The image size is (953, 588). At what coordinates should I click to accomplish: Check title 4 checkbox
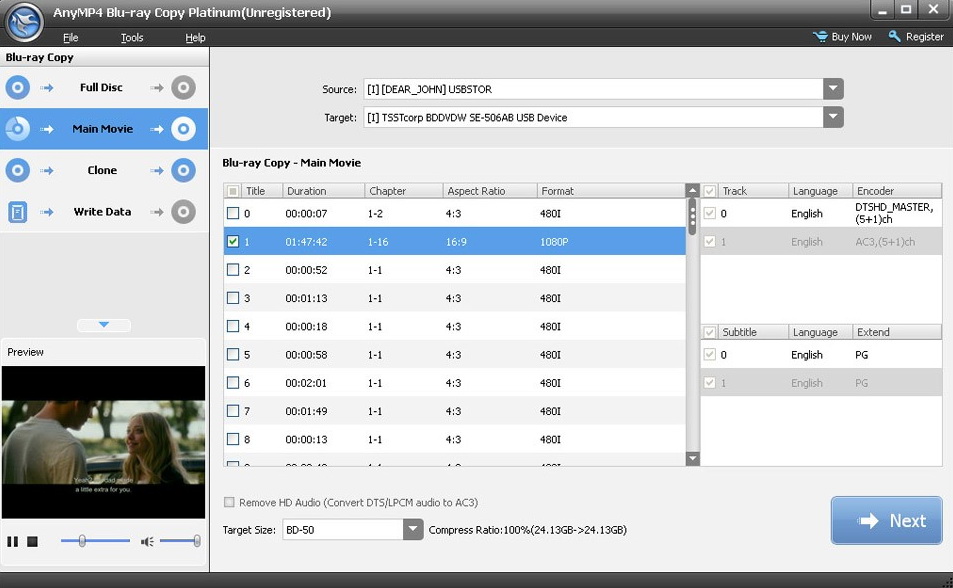click(233, 326)
